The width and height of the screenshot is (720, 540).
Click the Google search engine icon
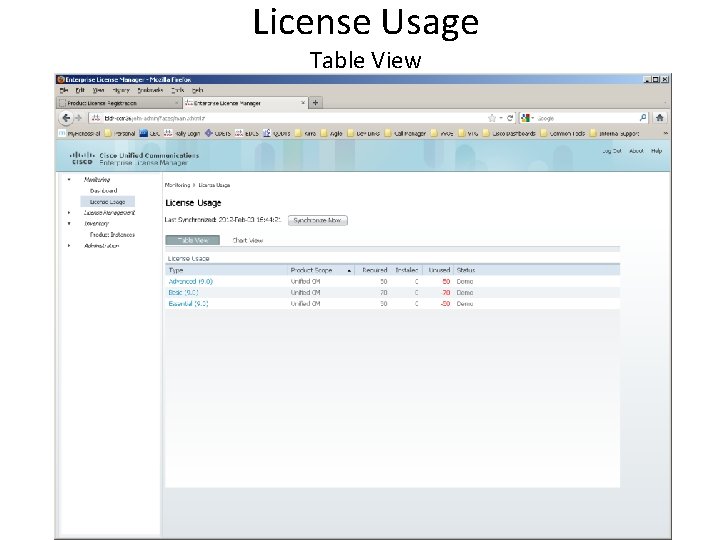click(x=526, y=118)
